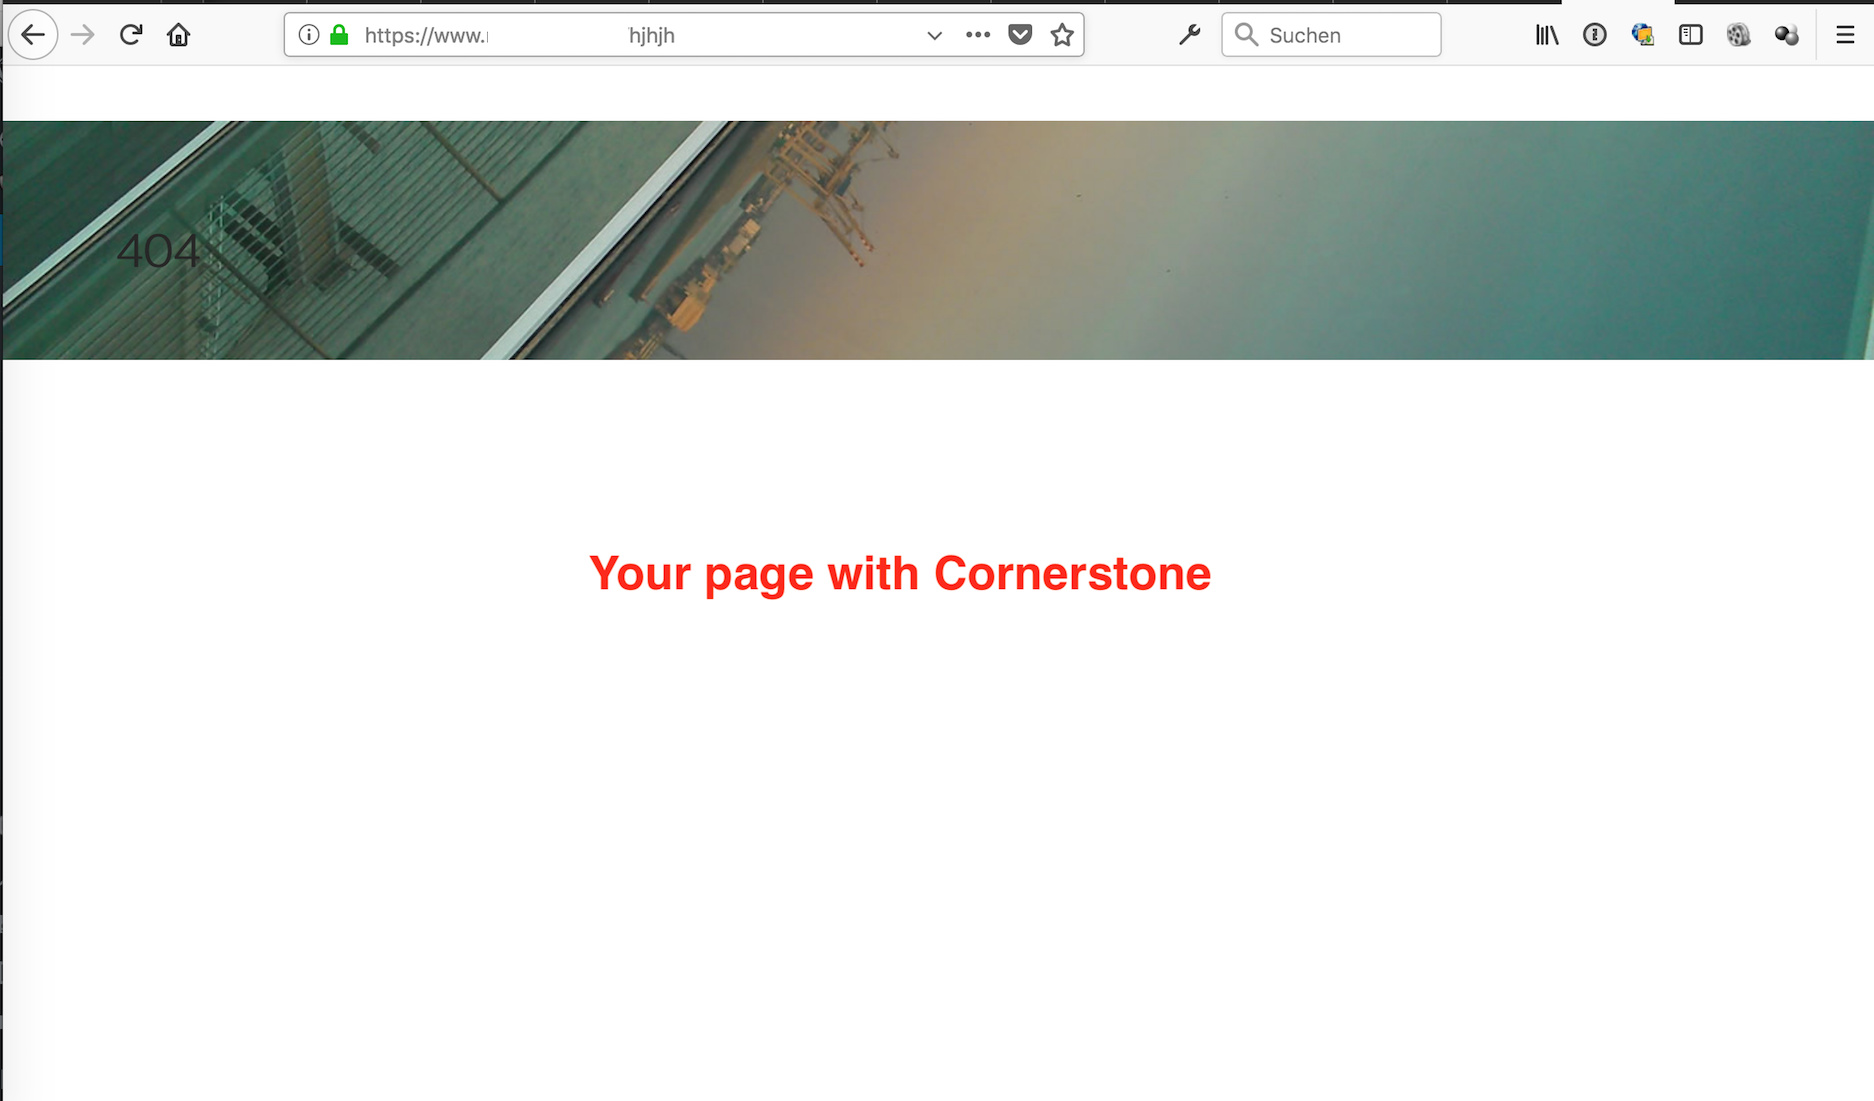Expand the address bar history dropdown
Screen dimensions: 1874x1101
934,35
